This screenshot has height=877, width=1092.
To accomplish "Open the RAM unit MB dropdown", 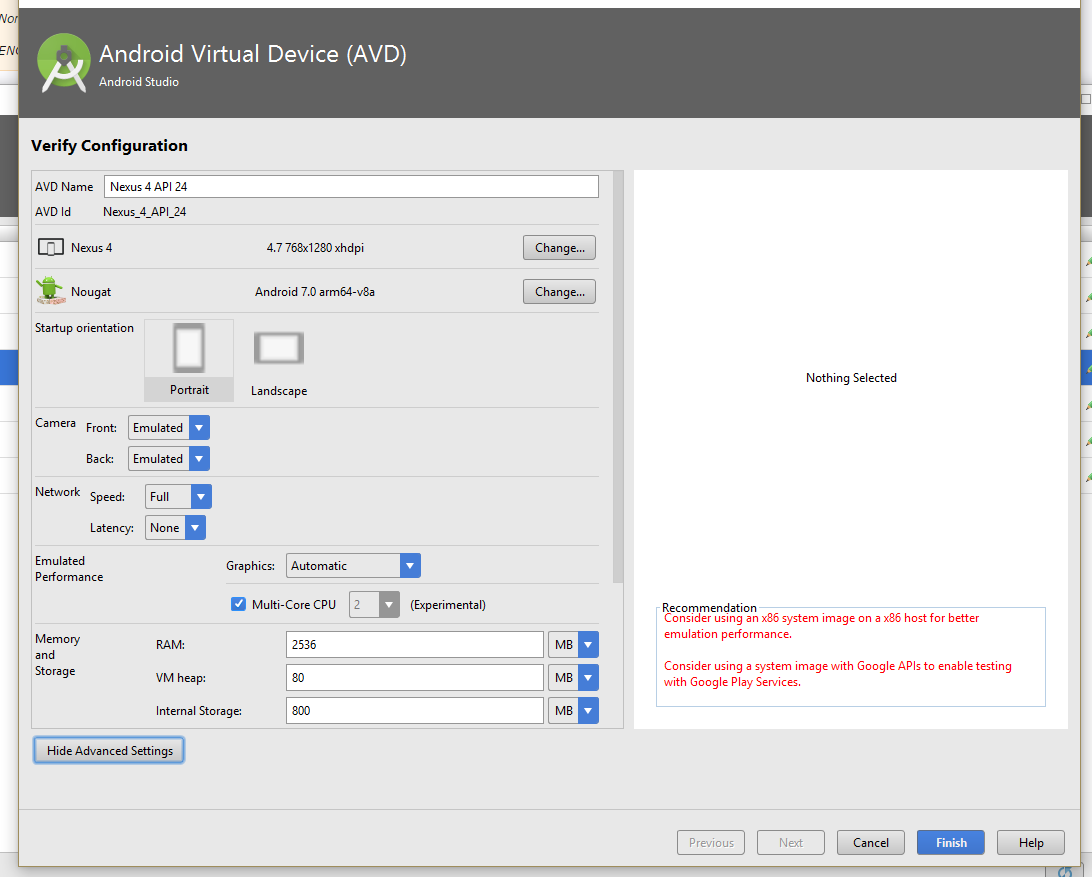I will coord(573,644).
